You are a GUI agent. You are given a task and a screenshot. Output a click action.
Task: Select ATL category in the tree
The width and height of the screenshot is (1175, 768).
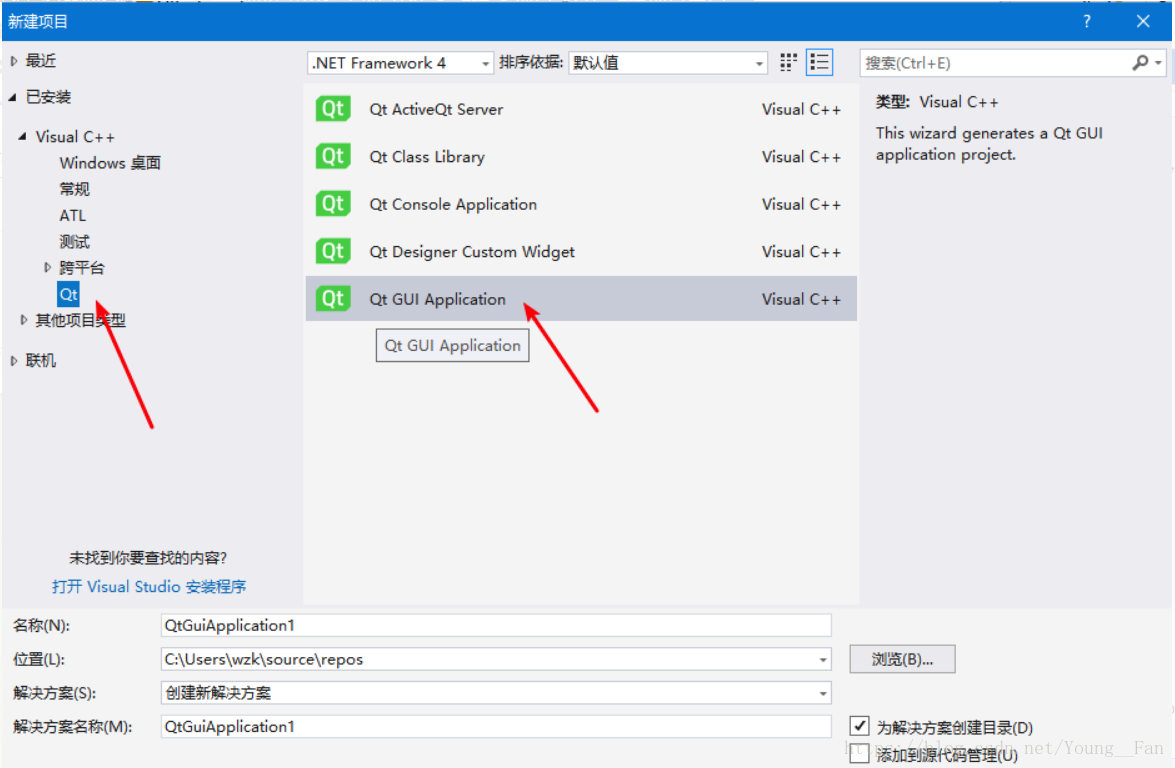click(73, 215)
